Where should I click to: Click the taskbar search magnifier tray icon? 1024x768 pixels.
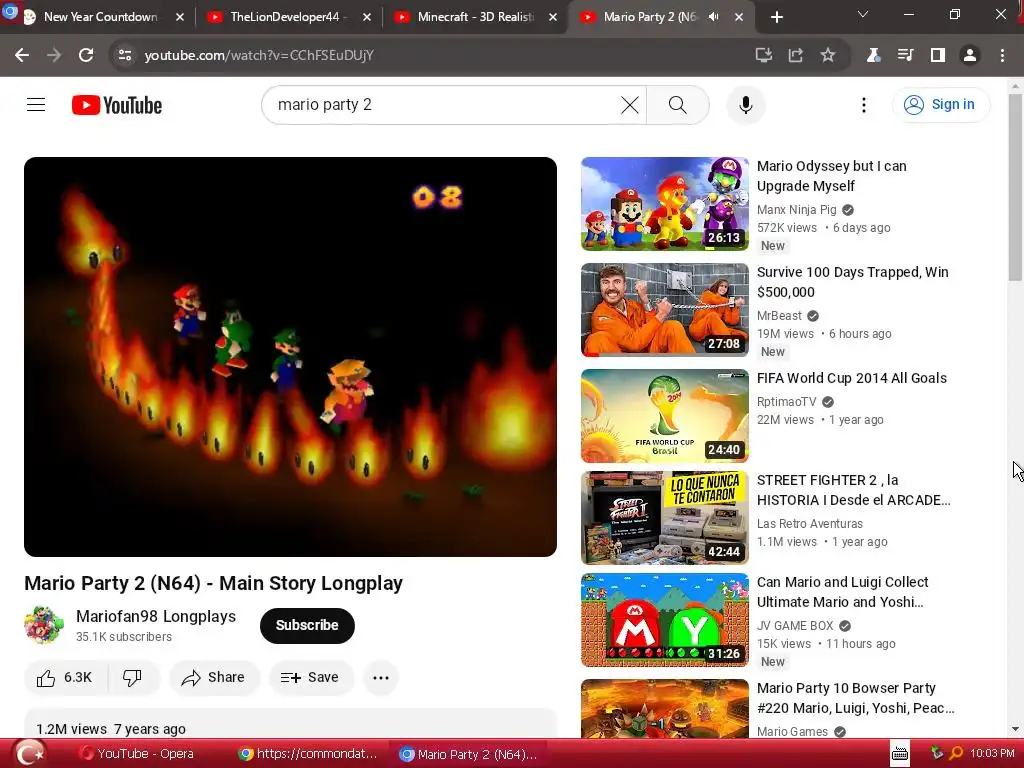point(955,754)
